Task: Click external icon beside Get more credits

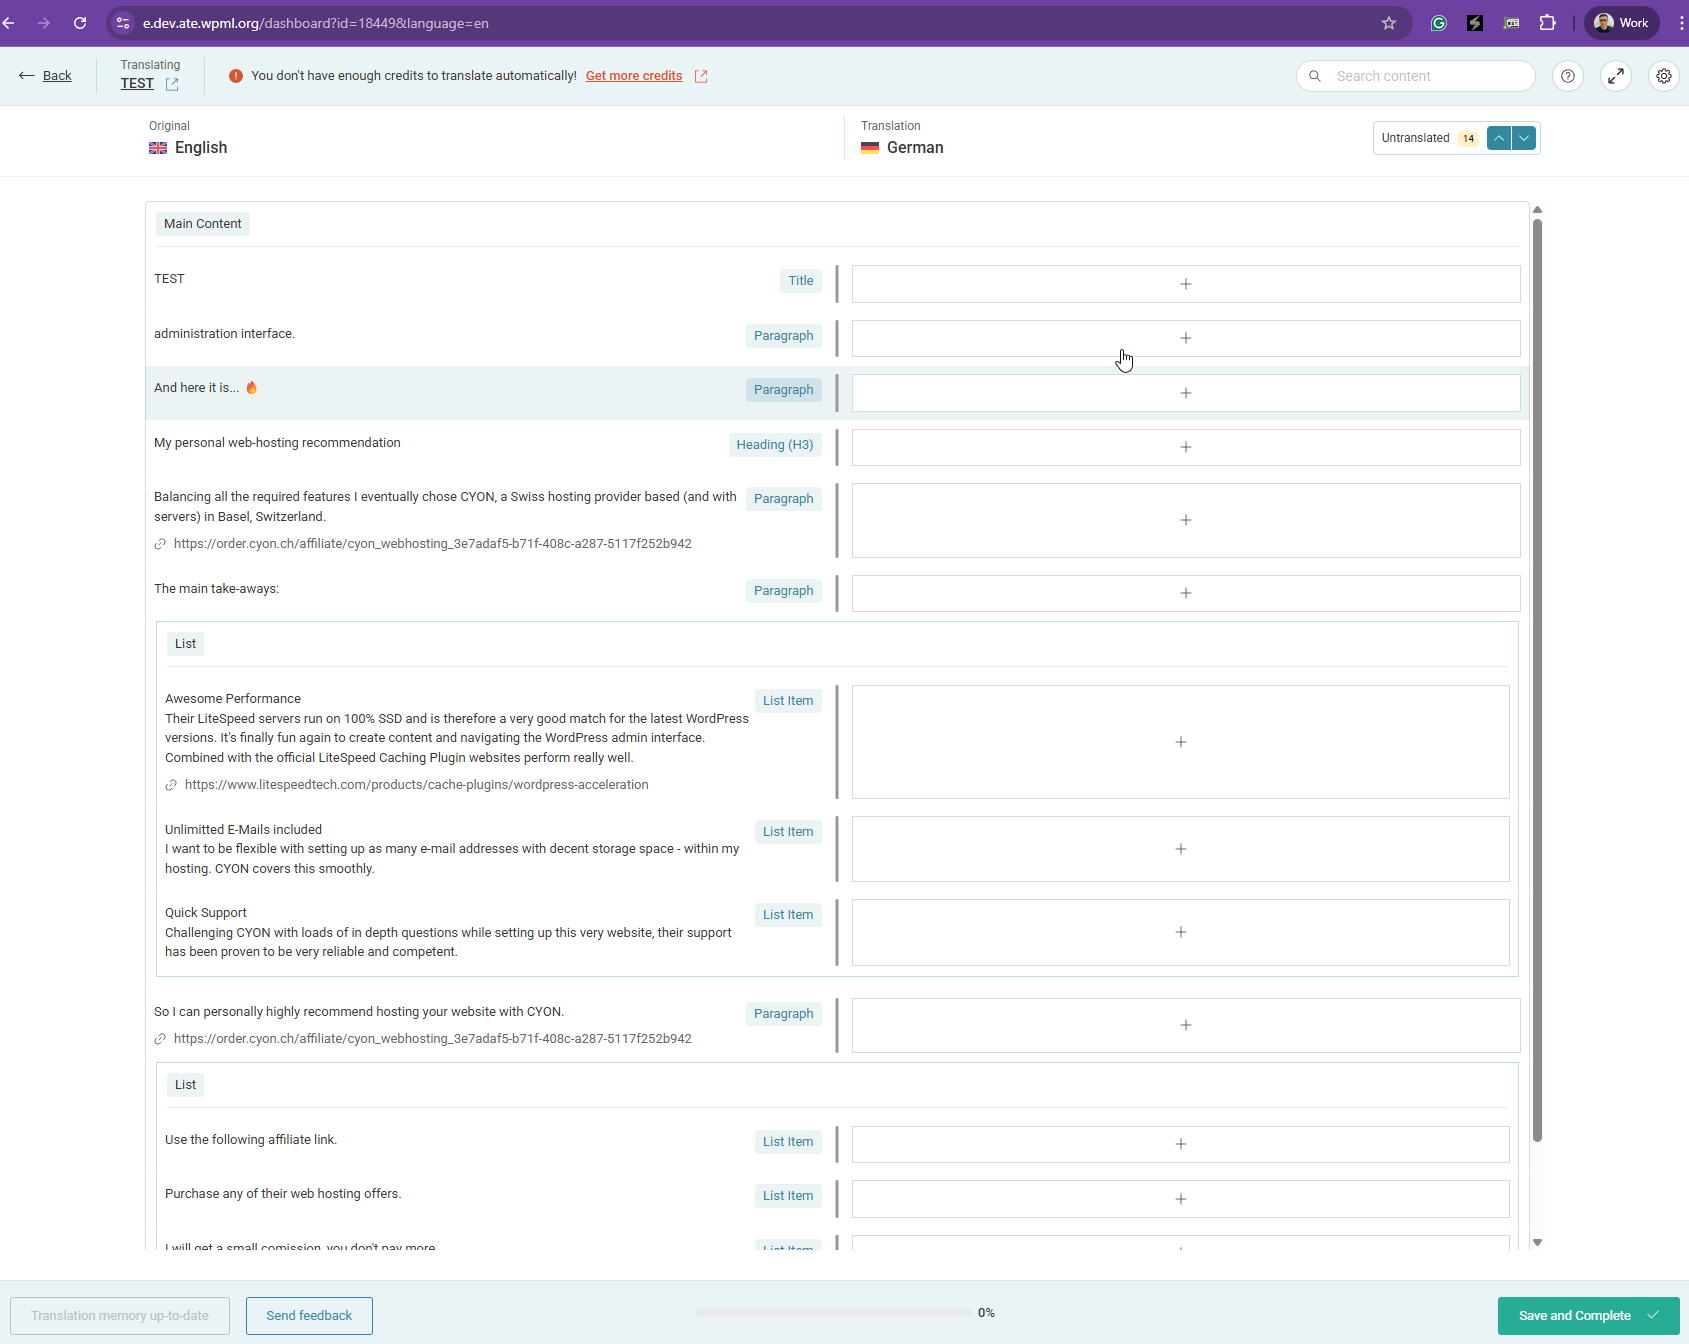Action: tap(701, 76)
